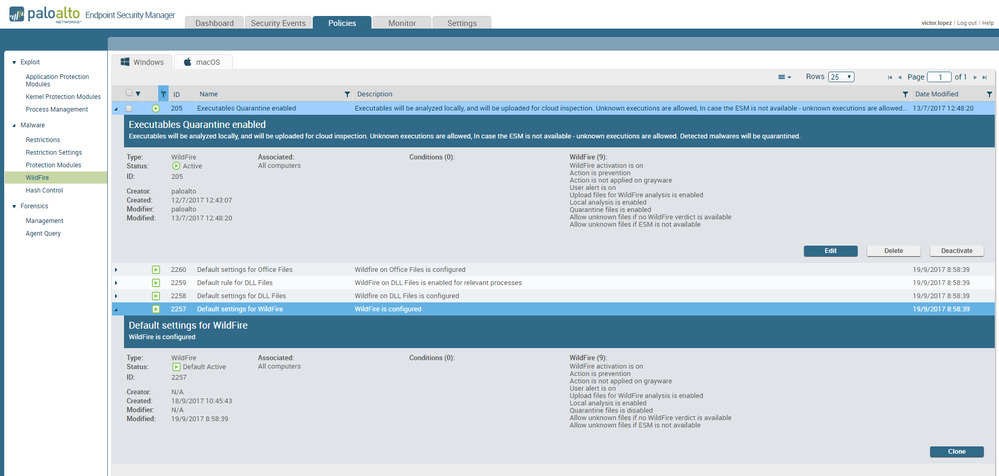
Task: Select Hash Control in the sidebar
Action: click(44, 190)
